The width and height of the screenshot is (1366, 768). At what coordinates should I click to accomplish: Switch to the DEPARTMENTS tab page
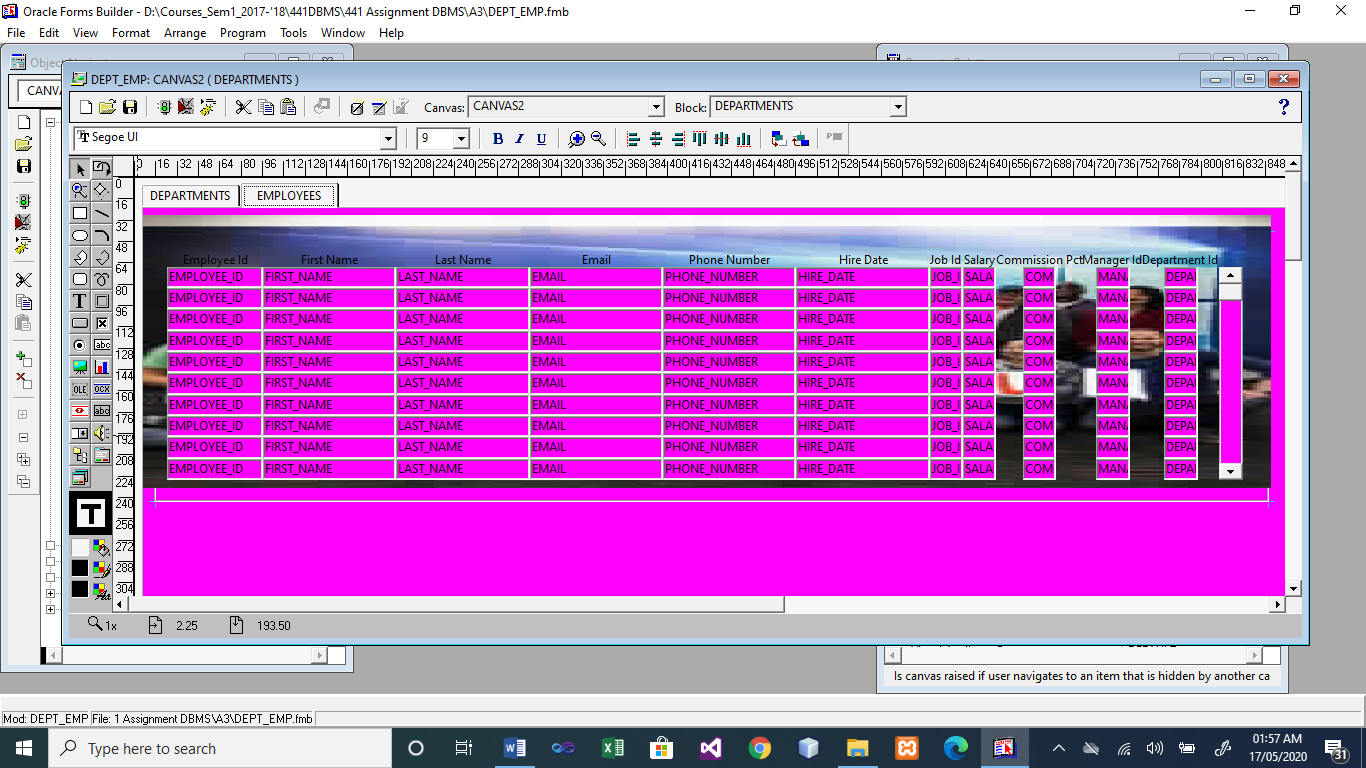pyautogui.click(x=190, y=195)
